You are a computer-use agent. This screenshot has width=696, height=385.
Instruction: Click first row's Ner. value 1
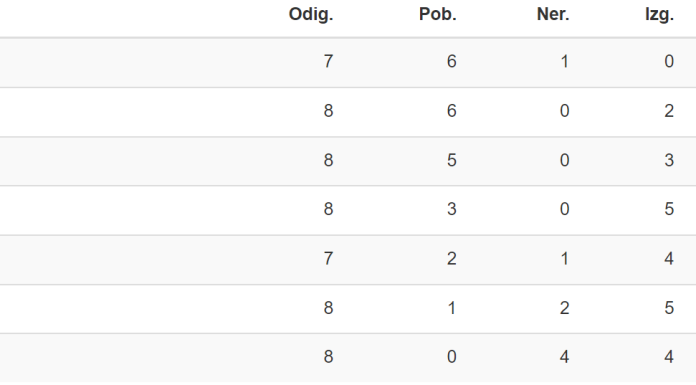tap(564, 61)
